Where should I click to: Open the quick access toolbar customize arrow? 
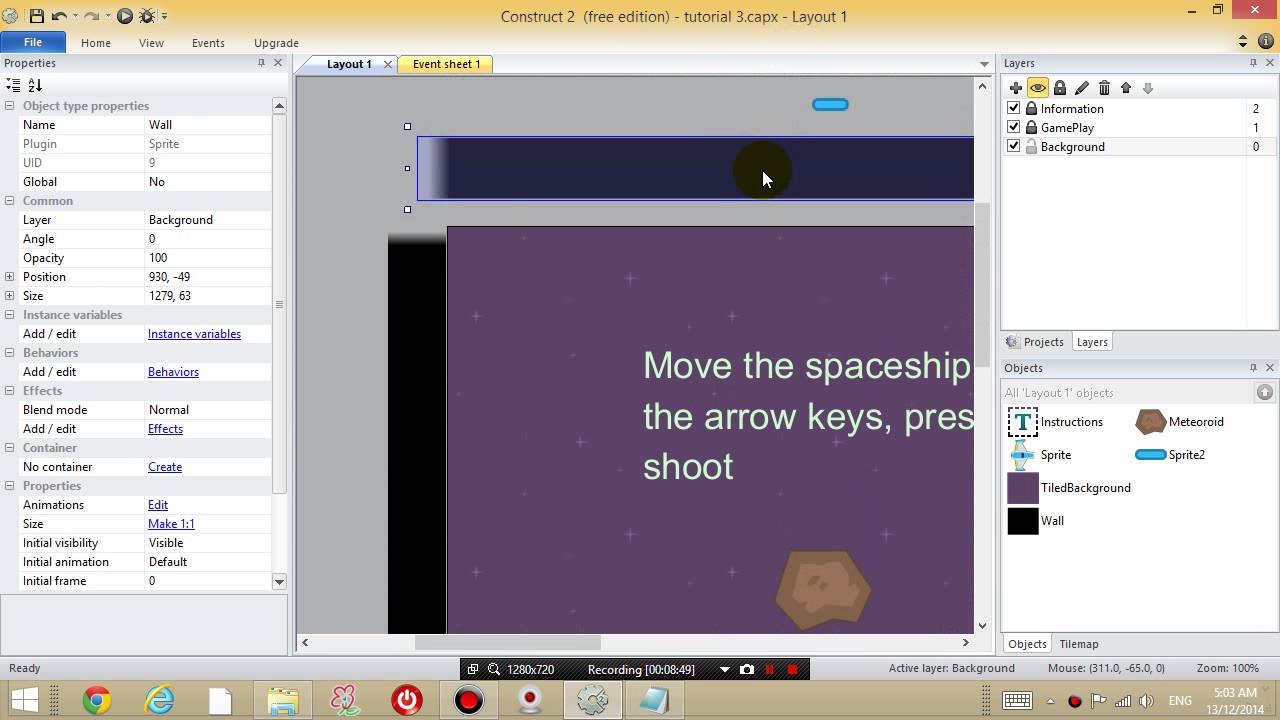point(164,16)
